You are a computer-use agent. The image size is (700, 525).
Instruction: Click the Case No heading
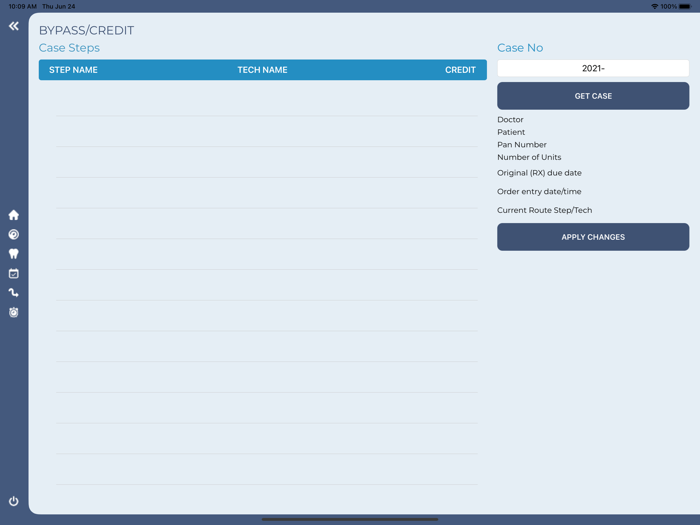pos(520,48)
